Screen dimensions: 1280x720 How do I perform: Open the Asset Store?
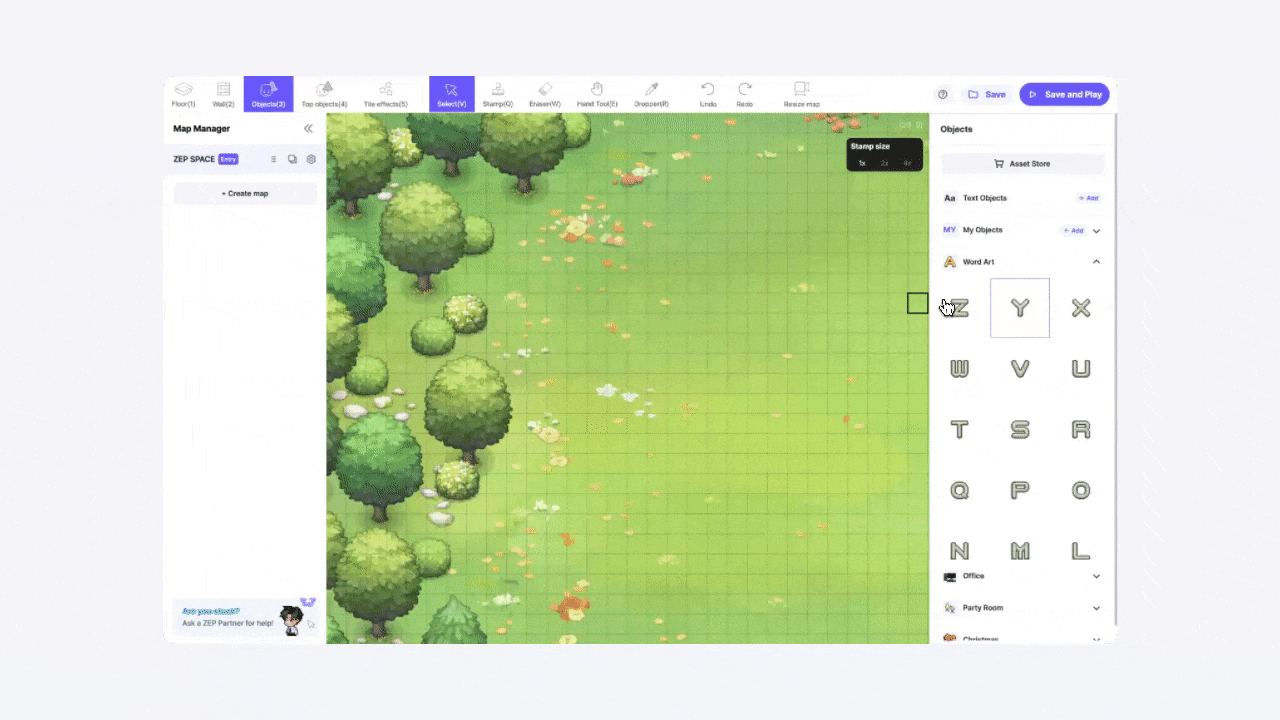1023,163
